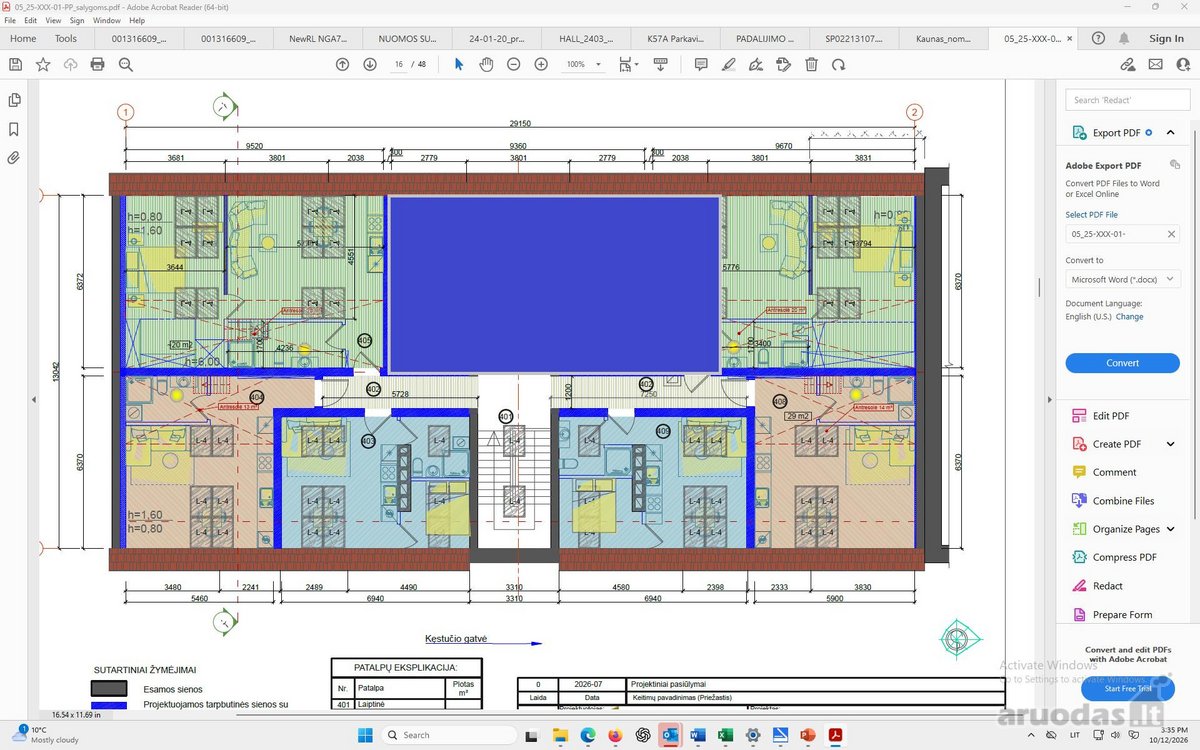
Task: Change document language link
Action: (x=1130, y=317)
